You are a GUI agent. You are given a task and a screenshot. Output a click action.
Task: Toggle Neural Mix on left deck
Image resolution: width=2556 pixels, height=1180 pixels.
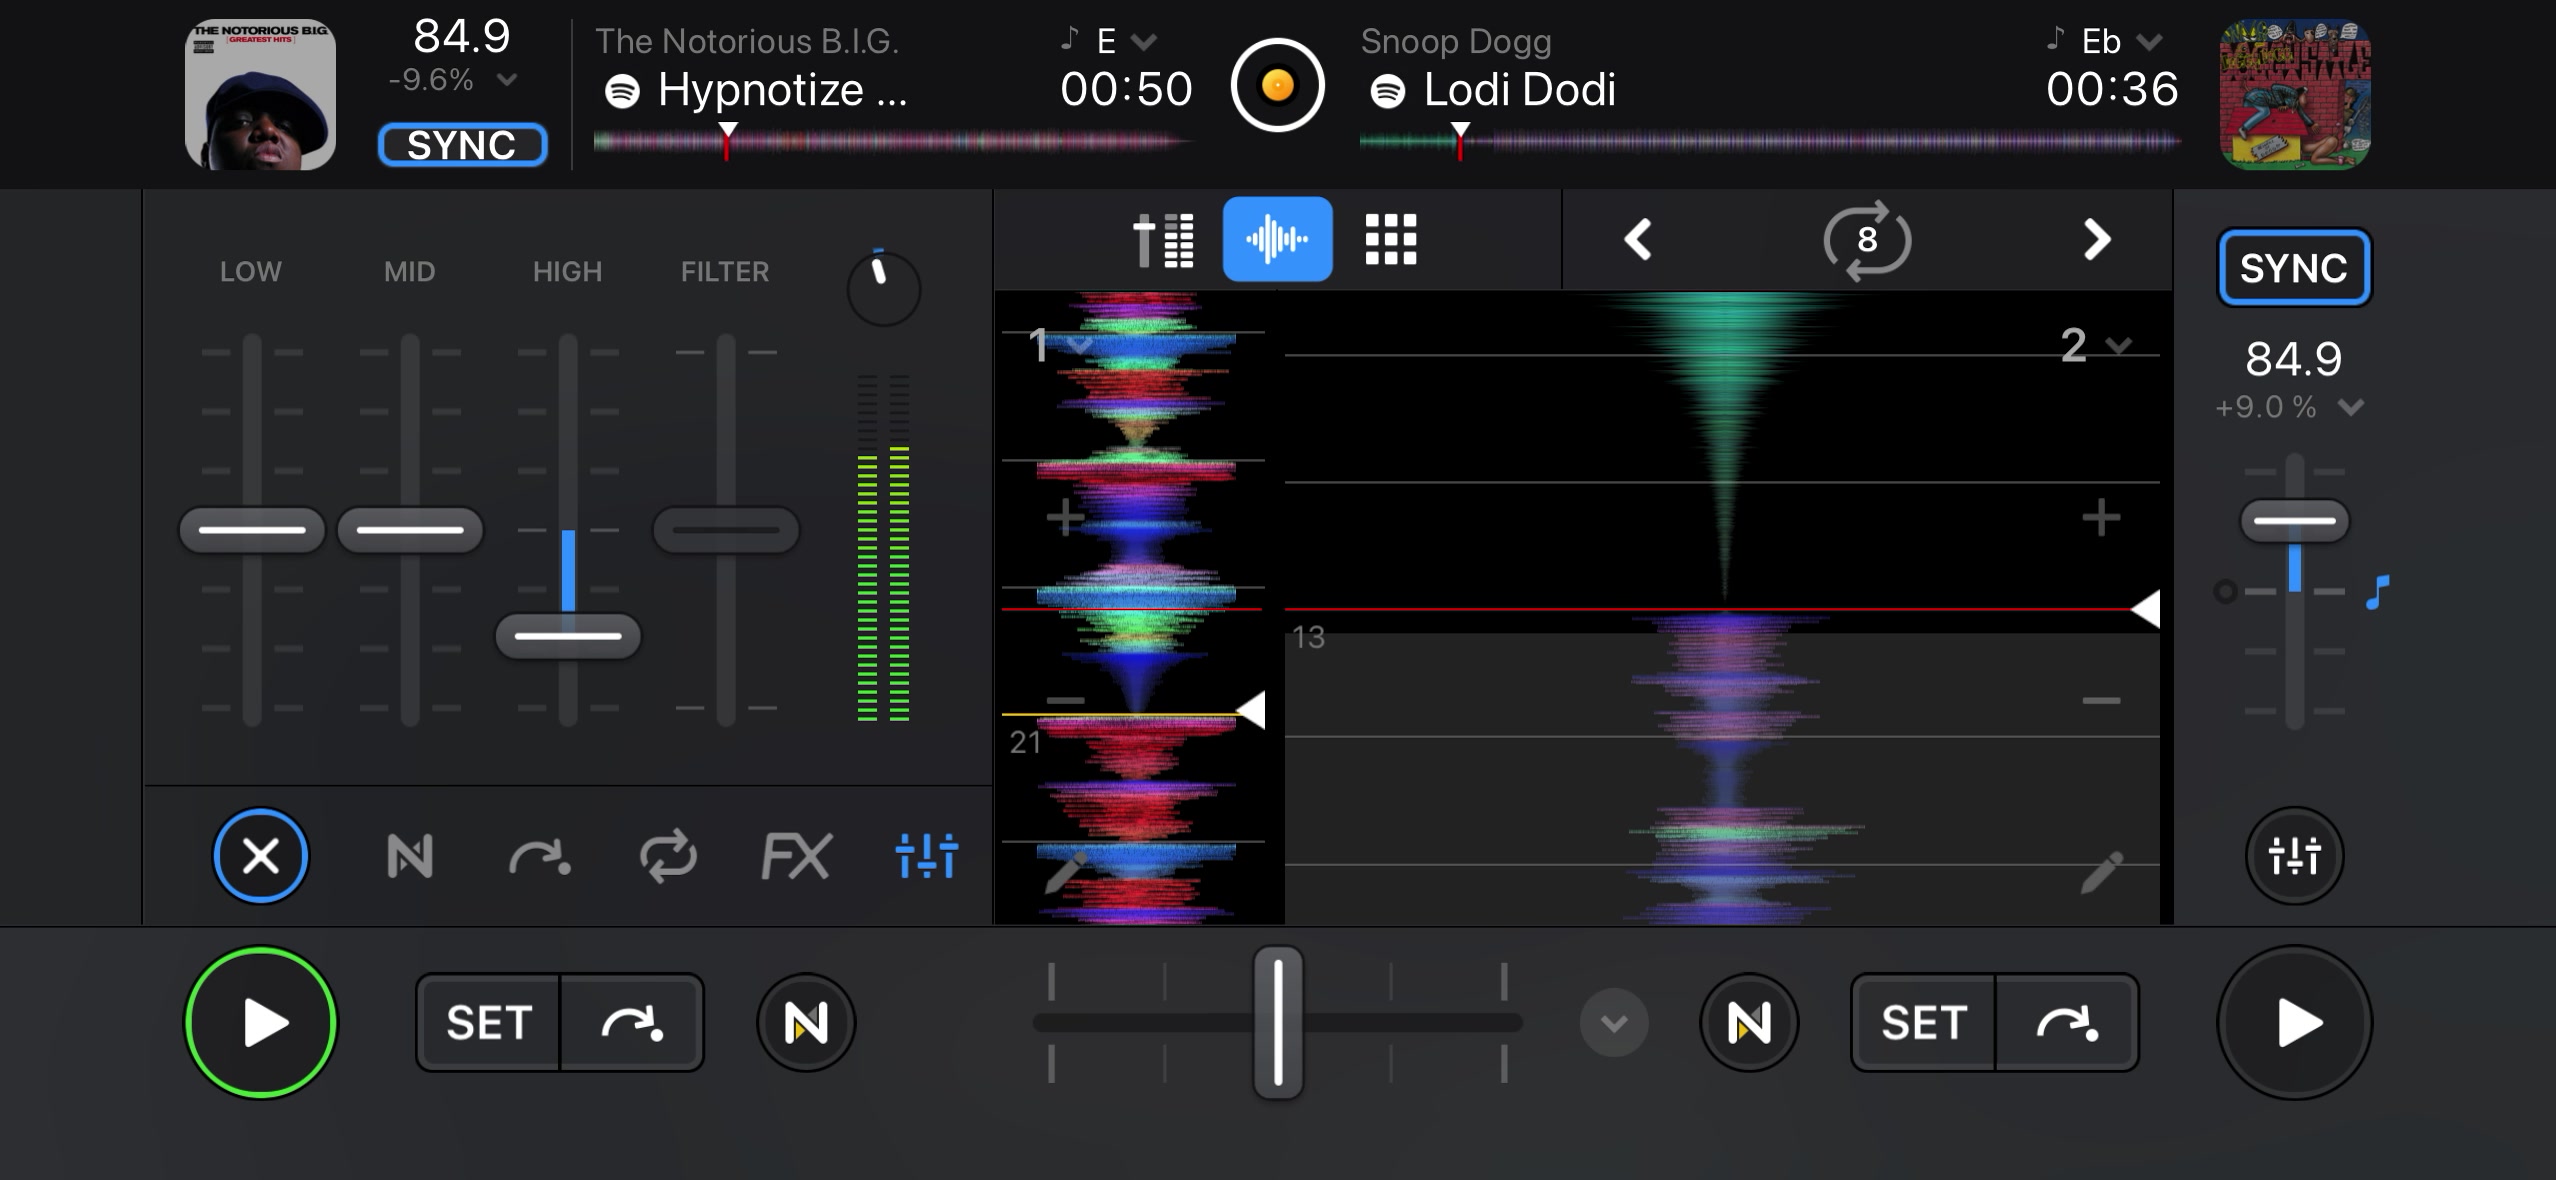click(806, 1023)
